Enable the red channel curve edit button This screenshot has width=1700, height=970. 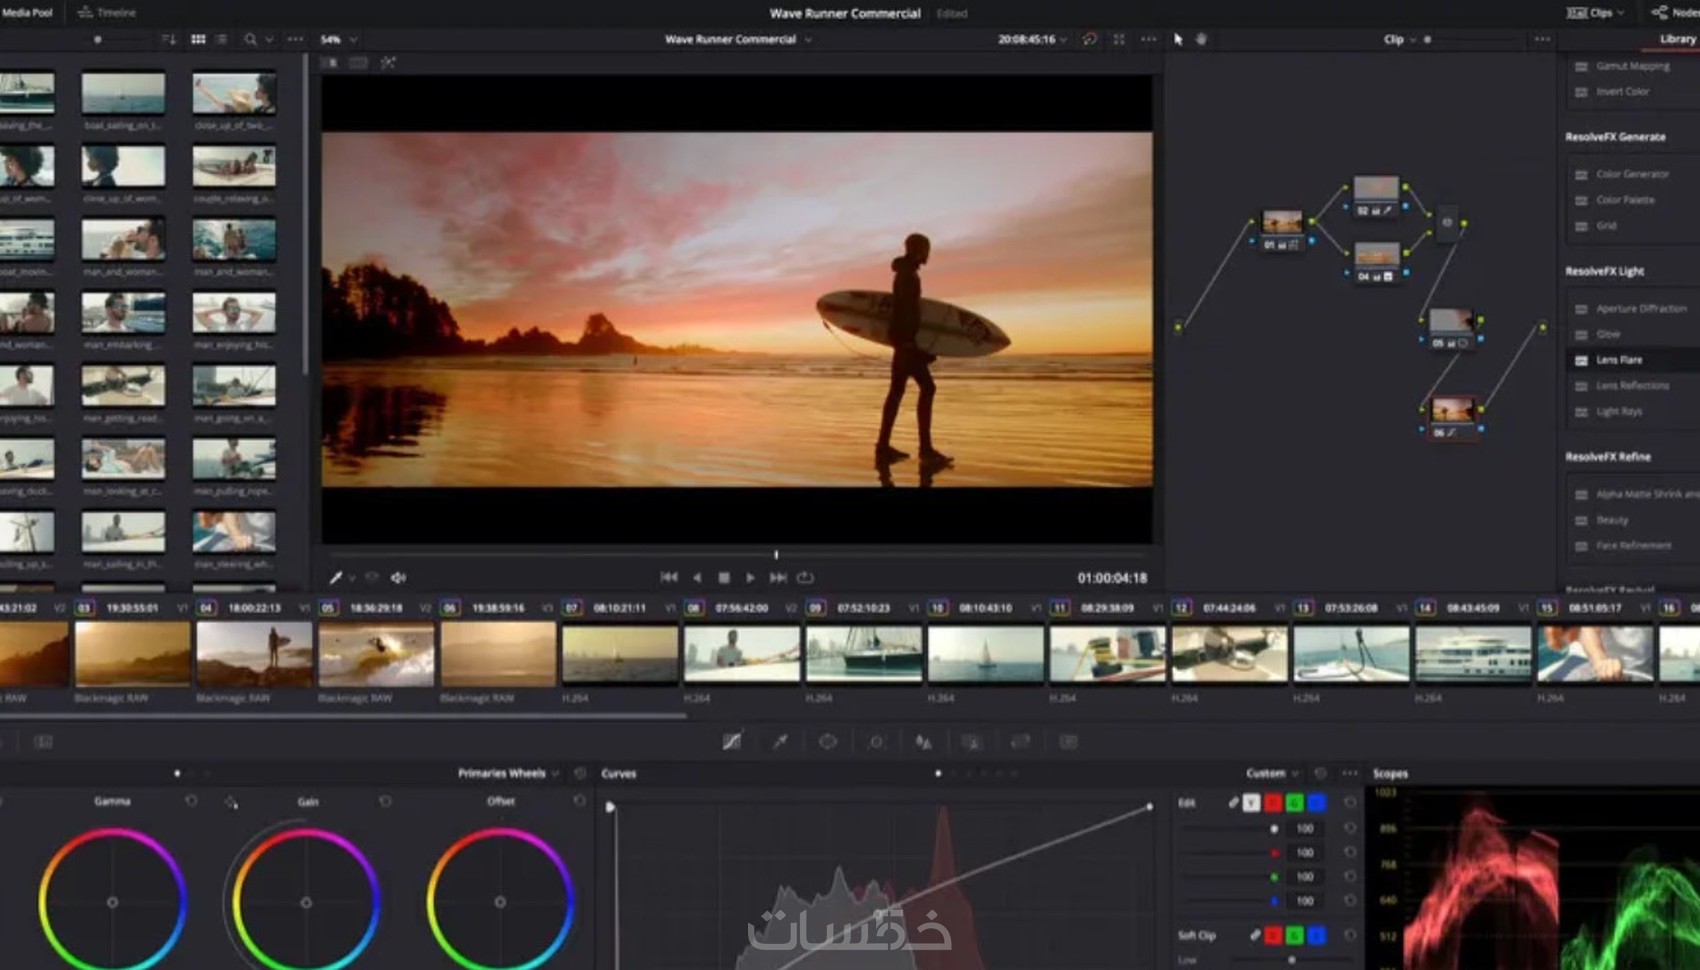tap(1273, 803)
